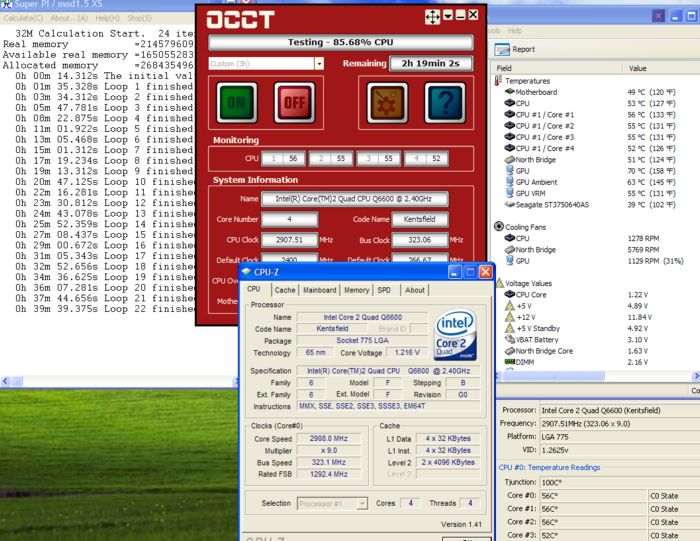This screenshot has width=700, height=541.
Task: Click the Intel Core 2 Quad logo
Action: 455,335
